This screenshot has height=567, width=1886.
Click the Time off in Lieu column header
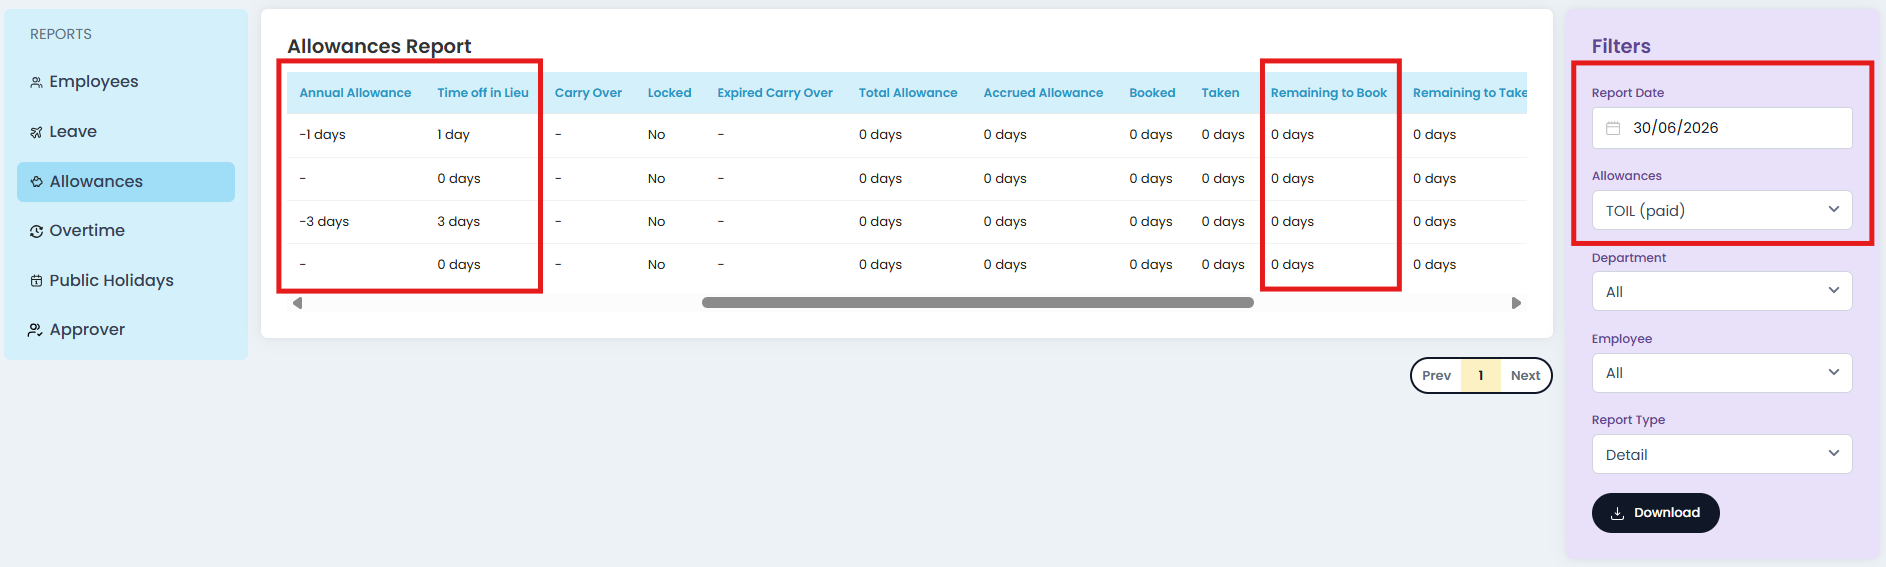pos(483,93)
